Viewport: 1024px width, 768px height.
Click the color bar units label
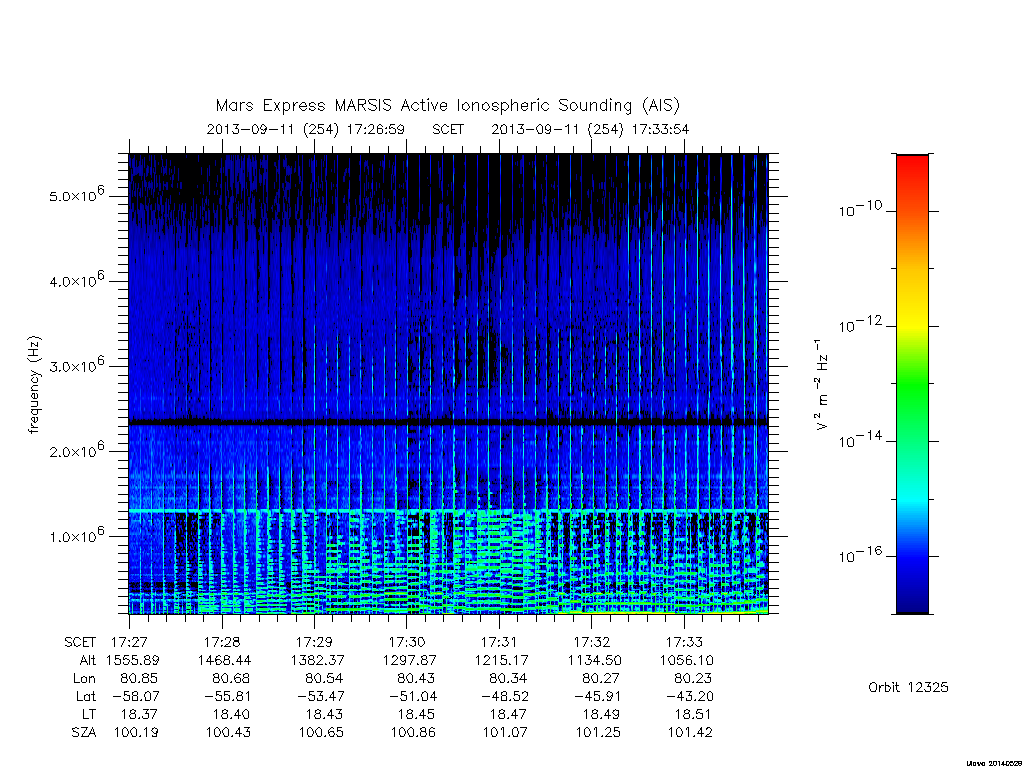[822, 385]
